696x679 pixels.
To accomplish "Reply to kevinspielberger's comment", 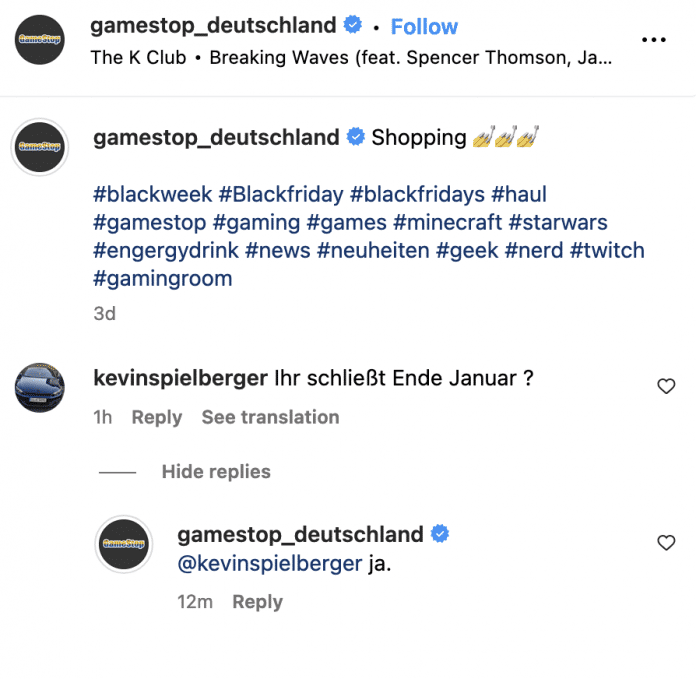I will 157,417.
